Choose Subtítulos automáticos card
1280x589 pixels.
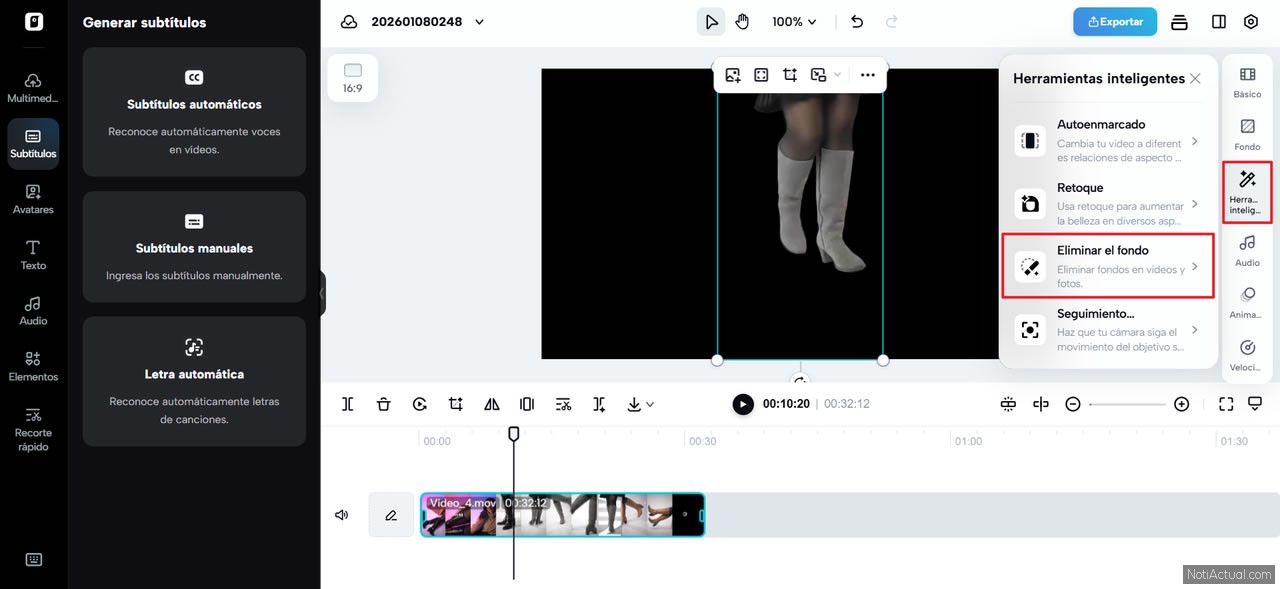[194, 112]
